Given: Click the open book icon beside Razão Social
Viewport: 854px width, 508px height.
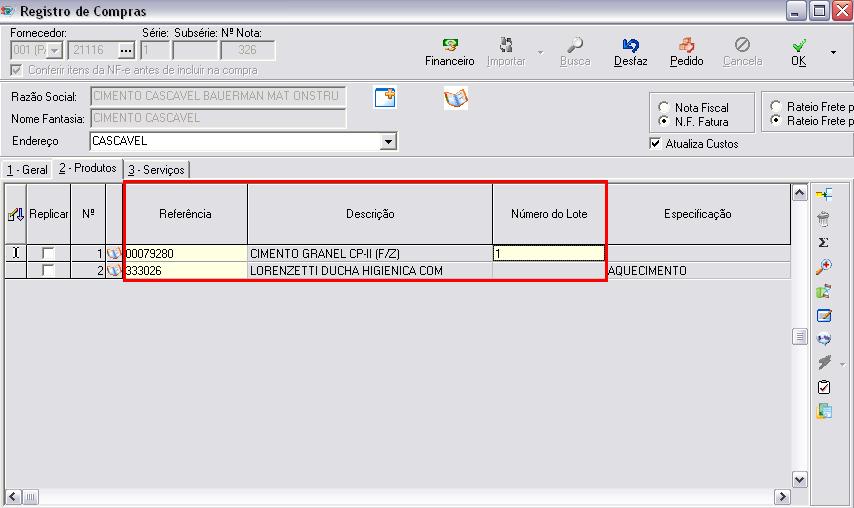Looking at the screenshot, I should point(456,98).
